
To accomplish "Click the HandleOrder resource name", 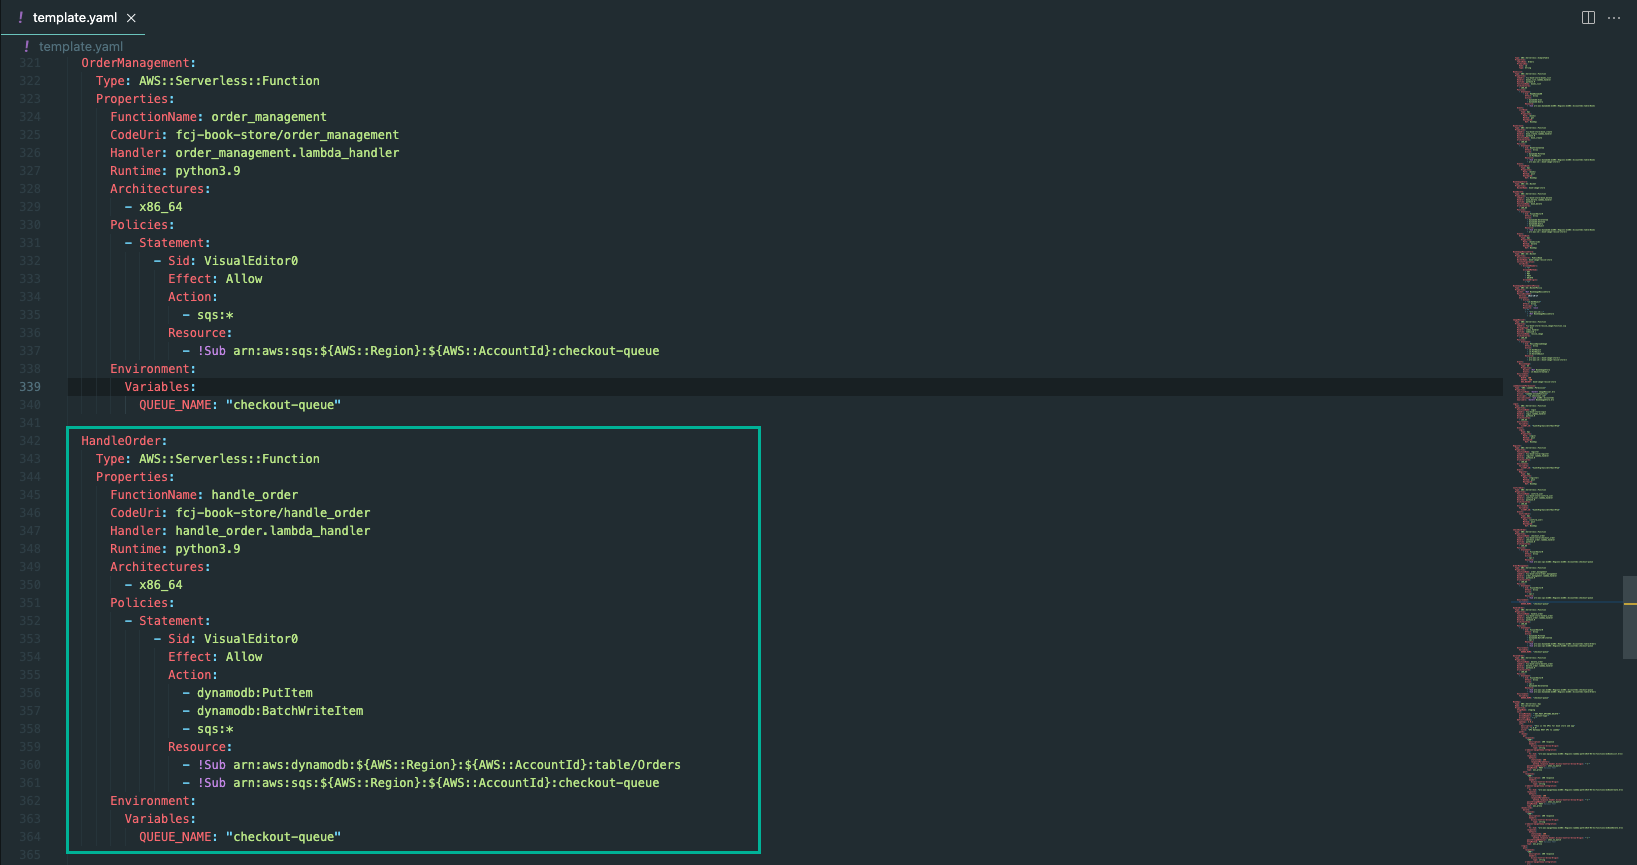I will point(124,441).
